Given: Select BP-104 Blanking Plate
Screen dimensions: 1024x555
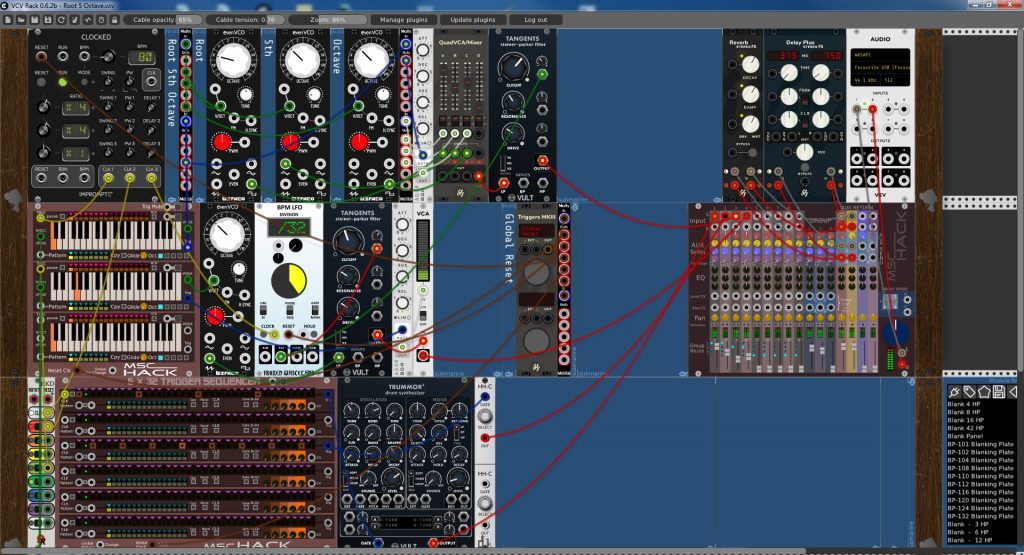Looking at the screenshot, I should pyautogui.click(x=980, y=460).
